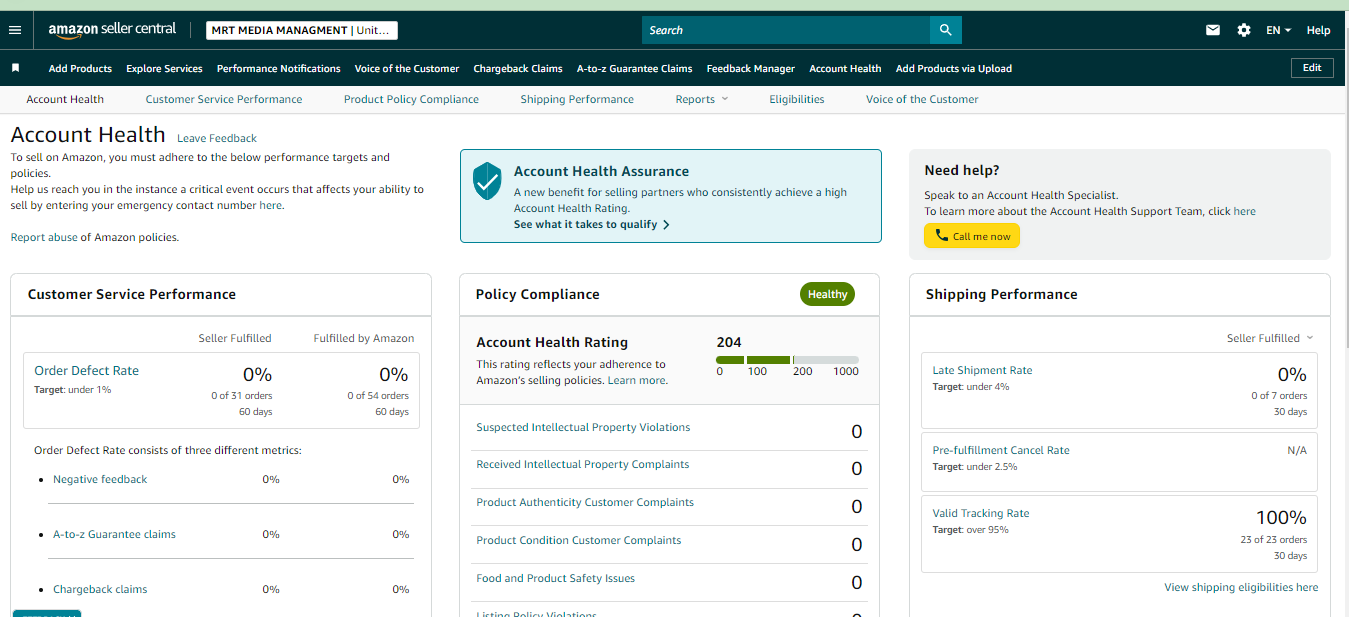This screenshot has height=617, width=1349.
Task: Open Help in the top bar
Action: pos(1318,30)
